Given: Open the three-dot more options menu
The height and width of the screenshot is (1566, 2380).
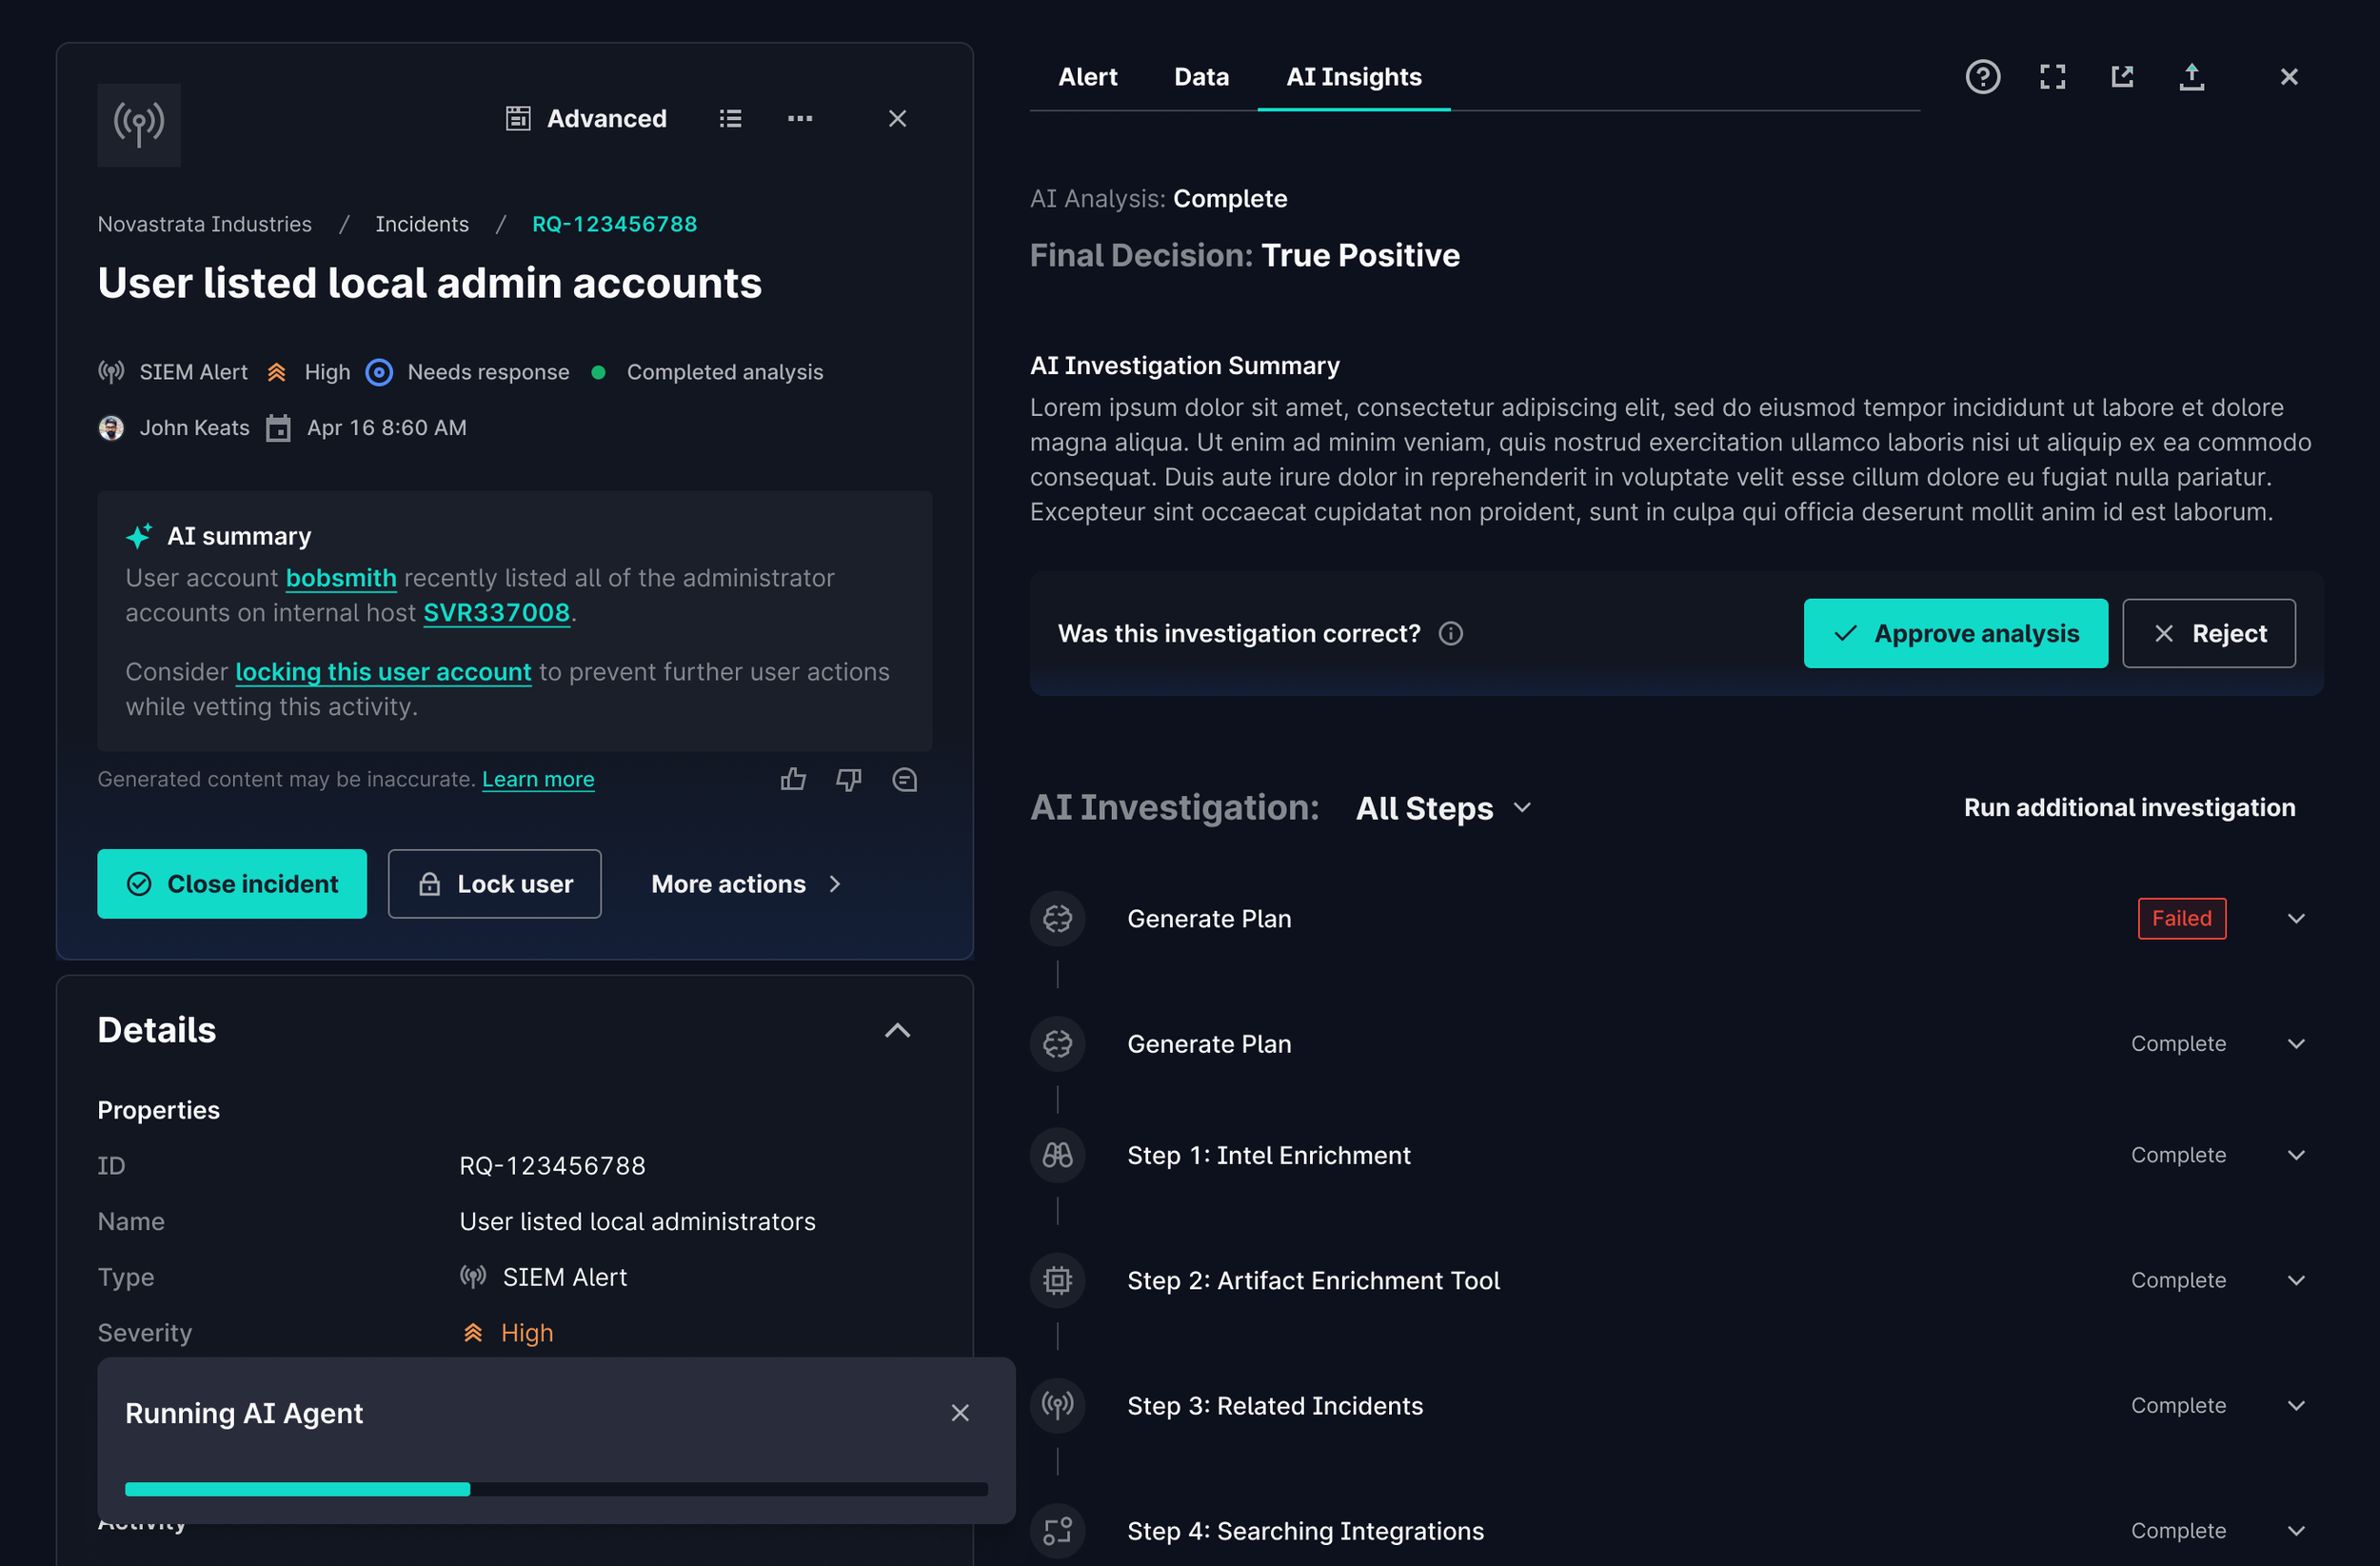Looking at the screenshot, I should [799, 119].
